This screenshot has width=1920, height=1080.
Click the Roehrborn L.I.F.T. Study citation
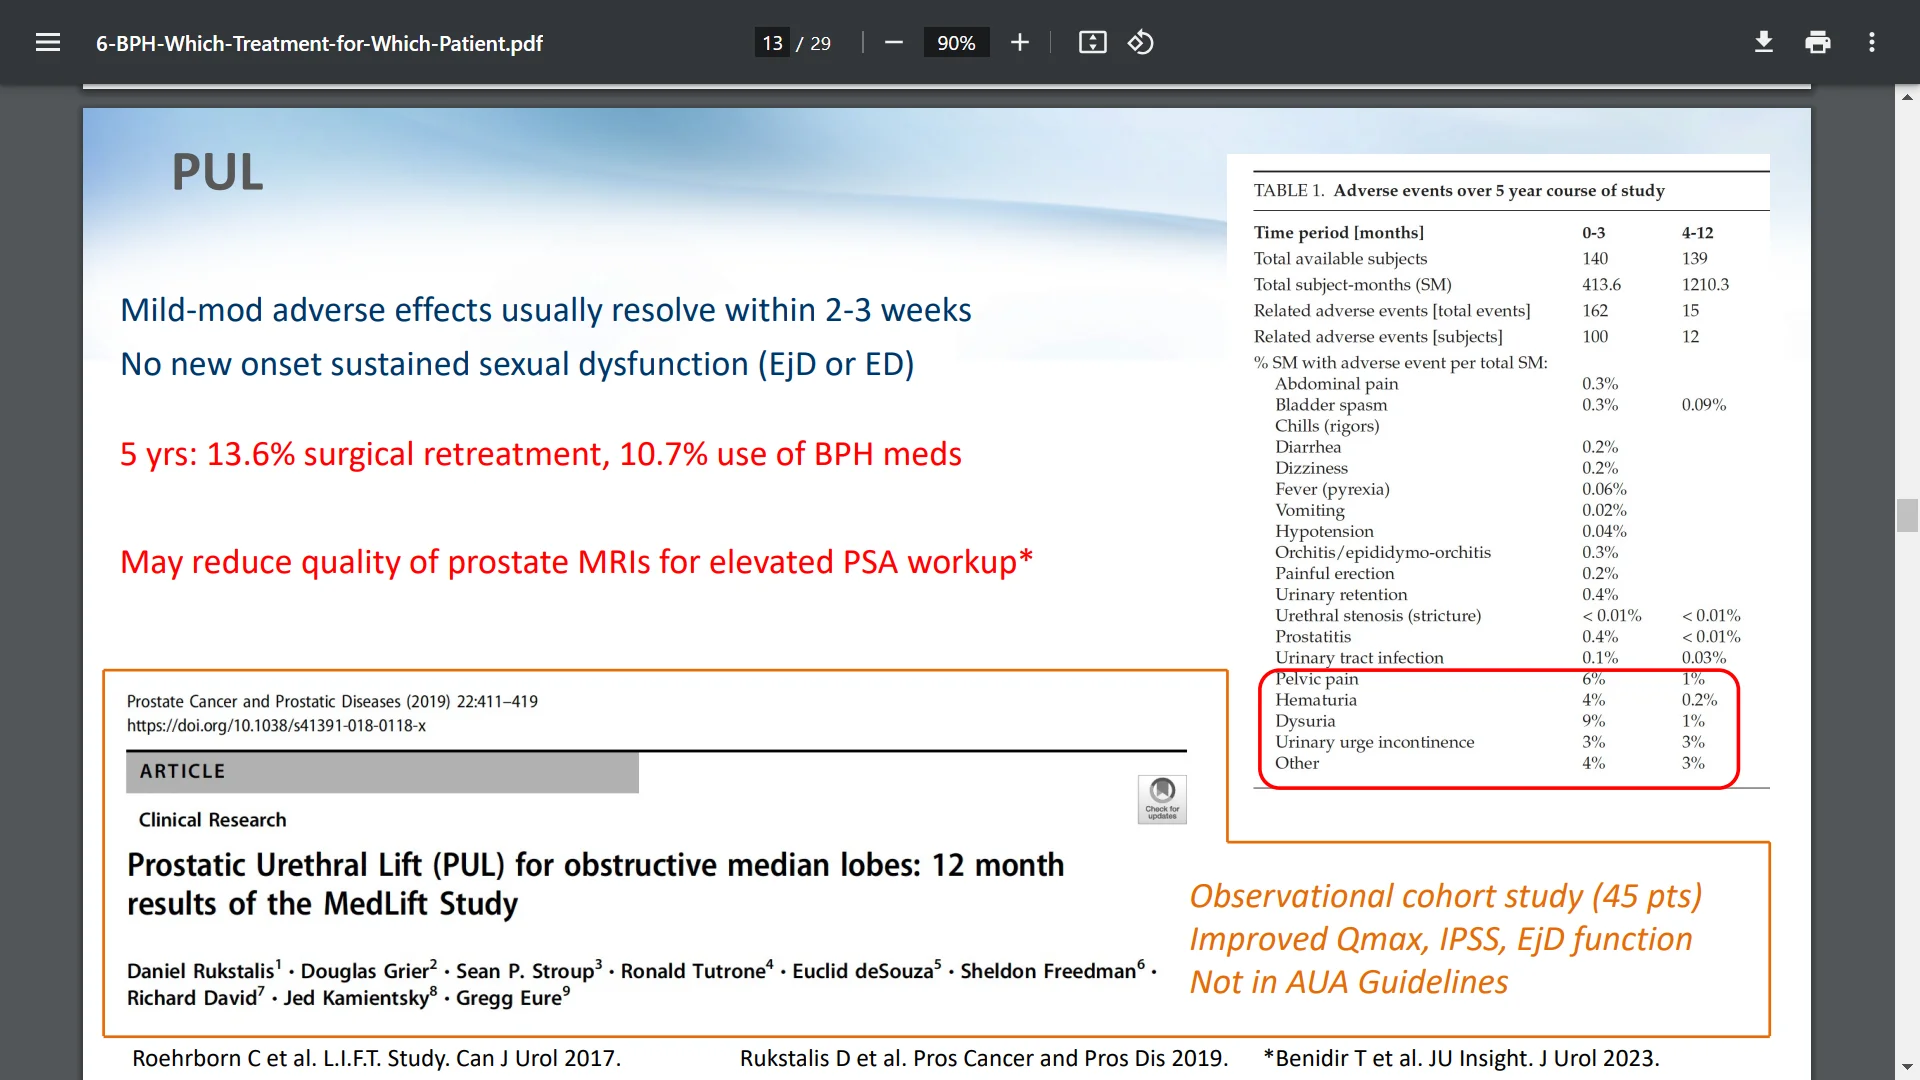coord(376,1058)
